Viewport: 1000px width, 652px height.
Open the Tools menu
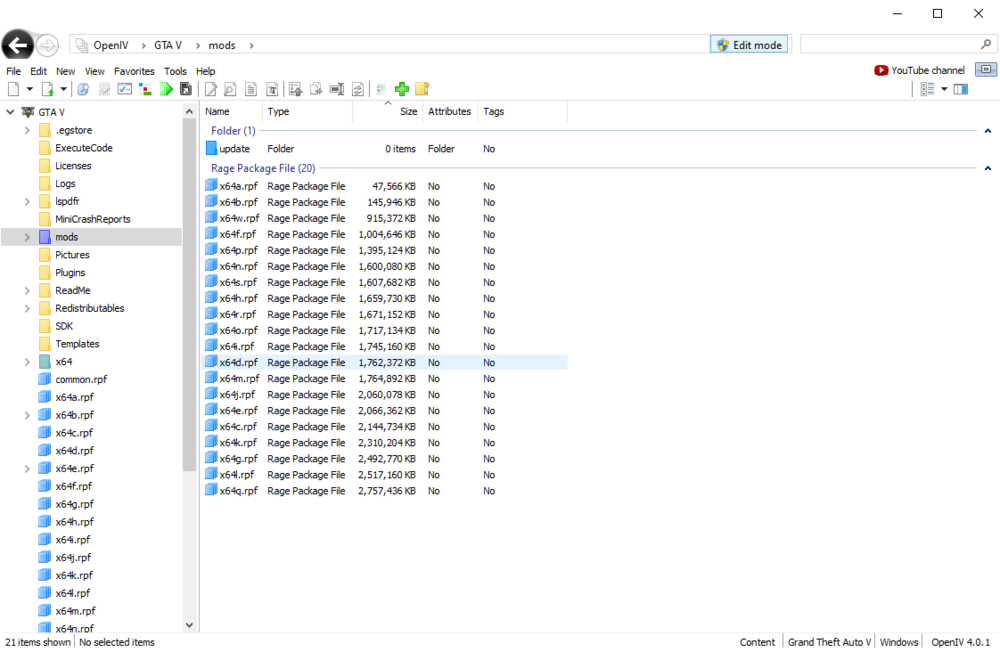(175, 71)
